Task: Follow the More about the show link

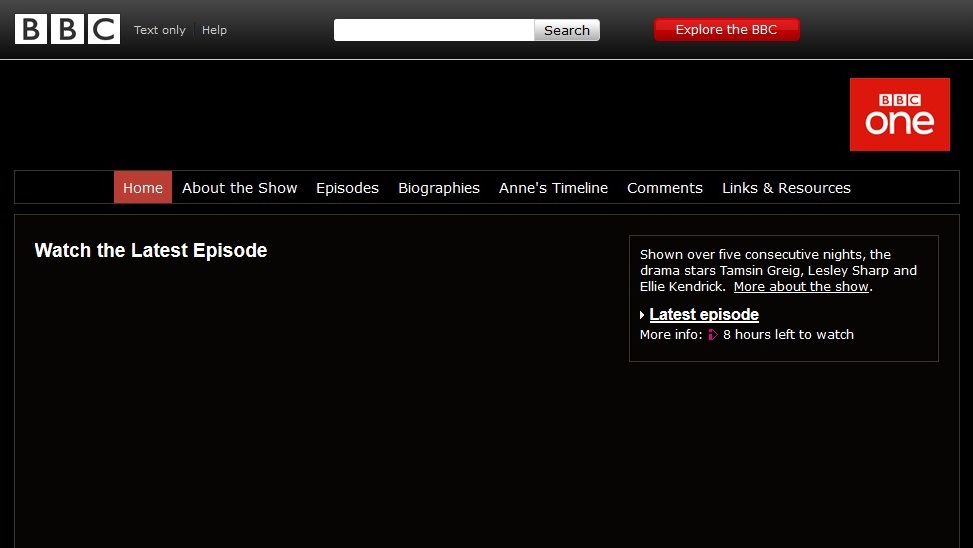Action: click(801, 287)
